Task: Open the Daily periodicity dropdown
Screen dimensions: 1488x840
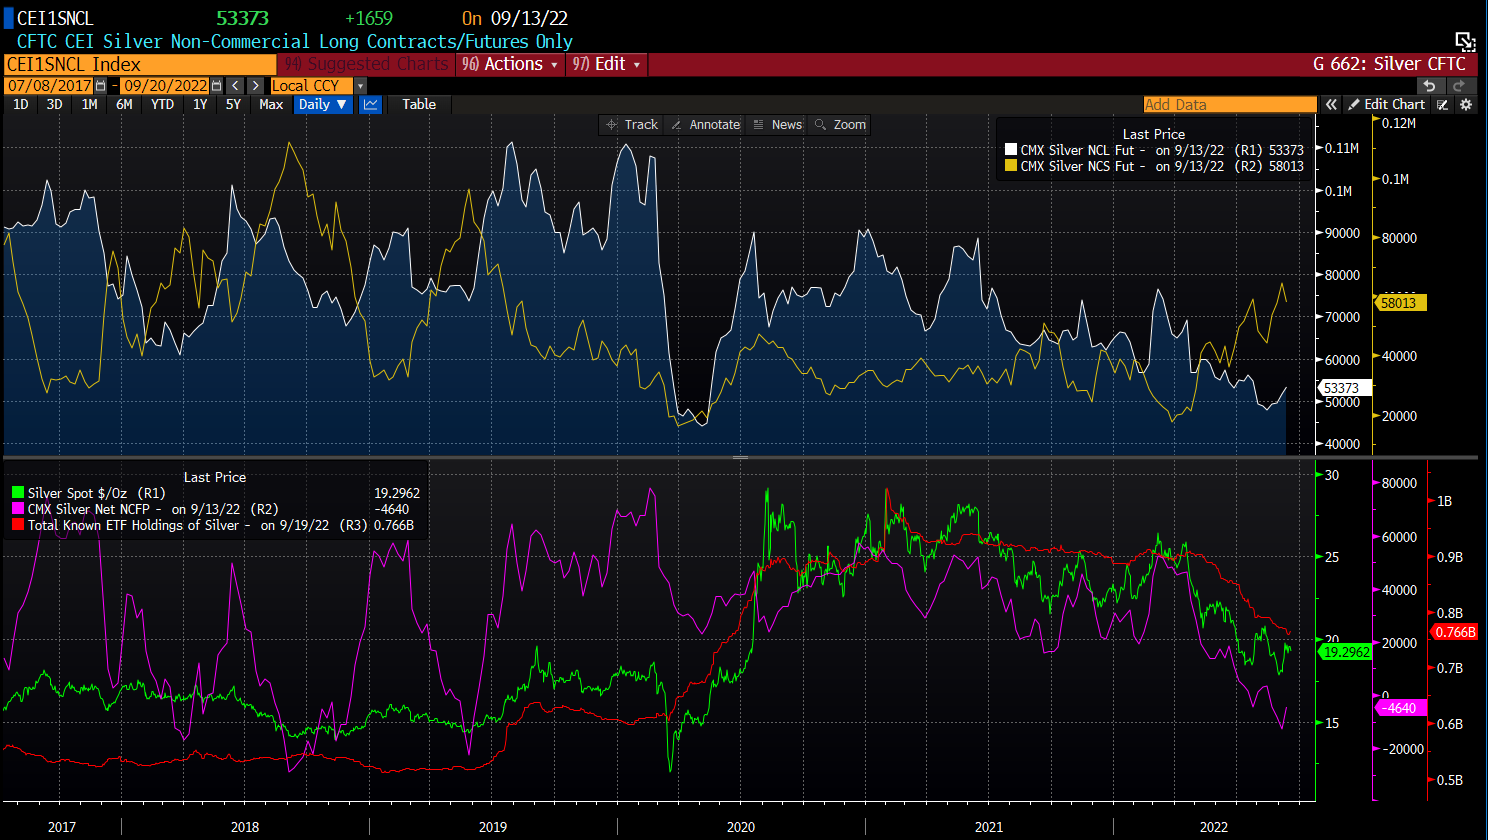Action: (323, 105)
